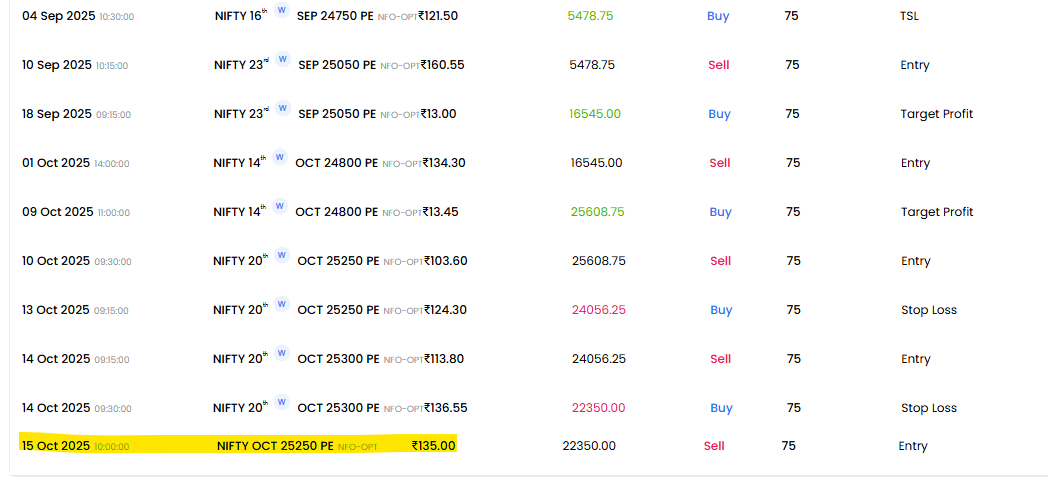Click the W icon on 01 Oct 24800 PE entry

point(281,158)
